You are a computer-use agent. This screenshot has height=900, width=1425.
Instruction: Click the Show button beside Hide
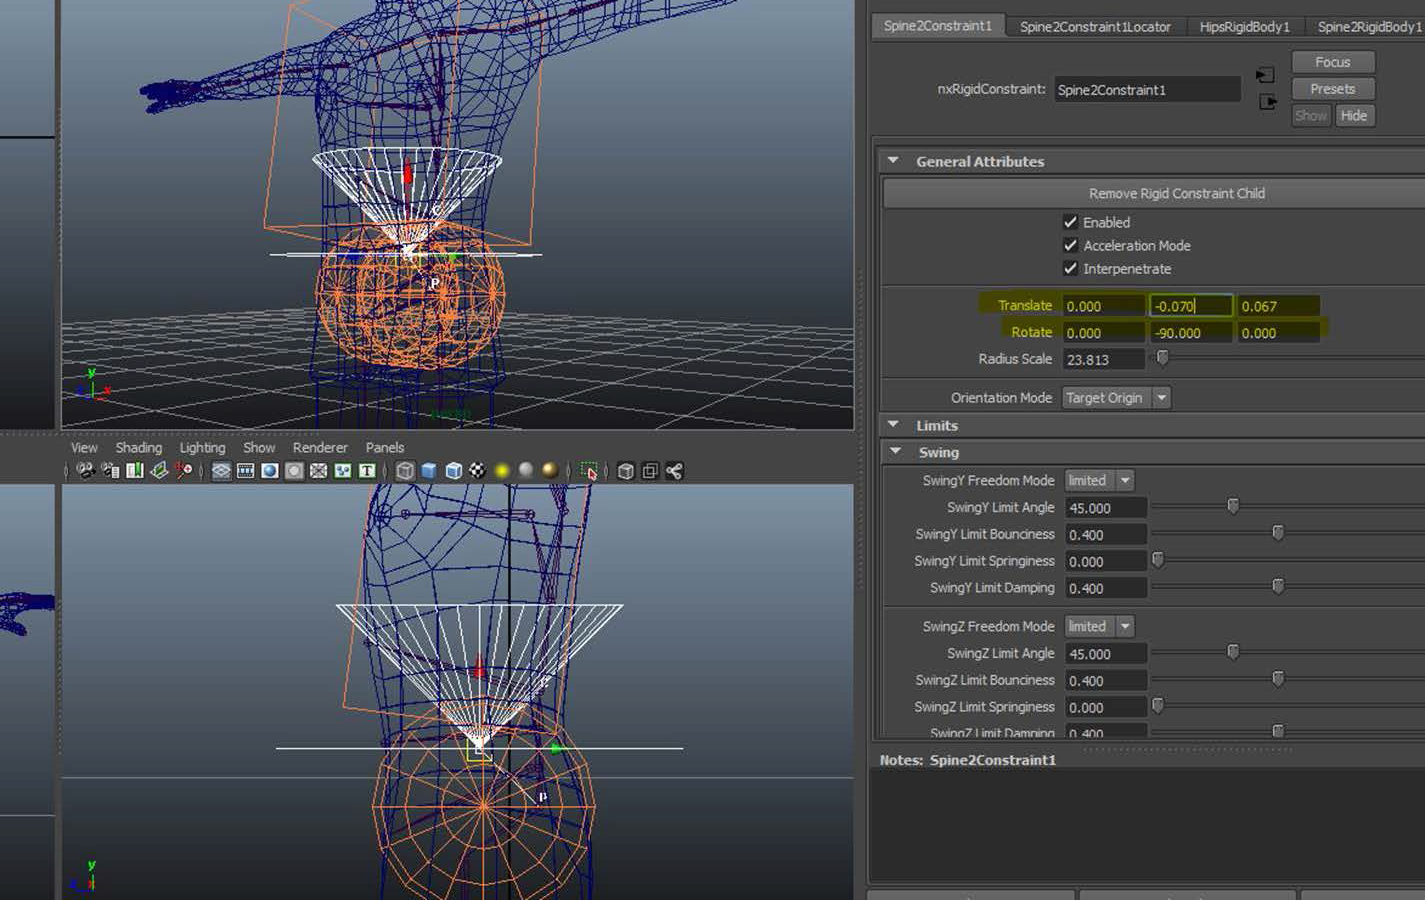tap(1311, 116)
